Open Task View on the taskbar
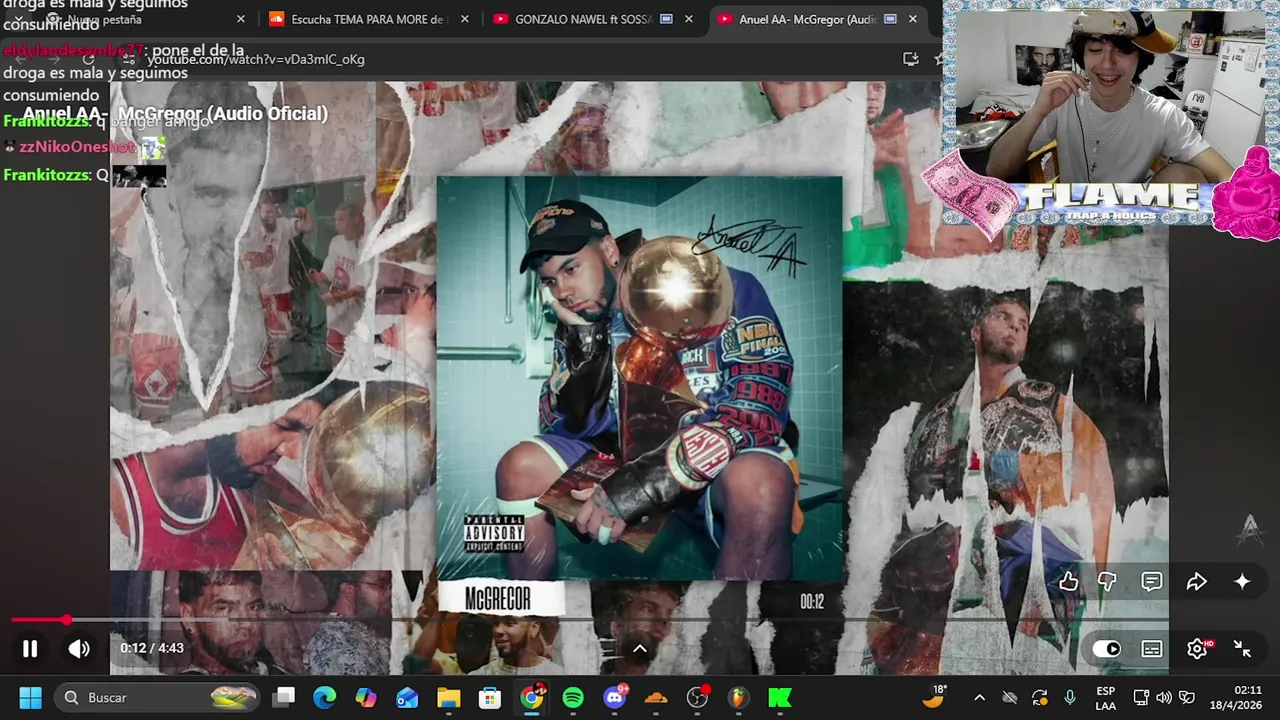Image resolution: width=1280 pixels, height=720 pixels. (285, 697)
